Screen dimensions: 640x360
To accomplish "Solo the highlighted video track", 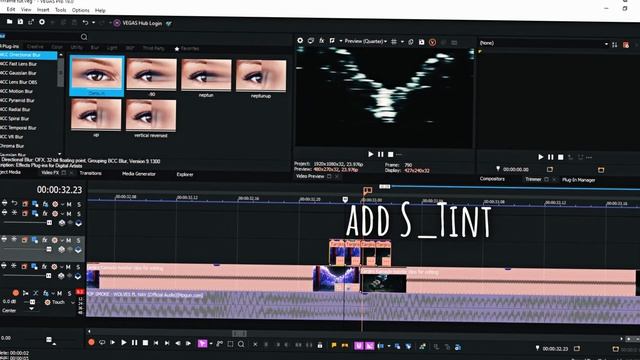I will click(78, 240).
